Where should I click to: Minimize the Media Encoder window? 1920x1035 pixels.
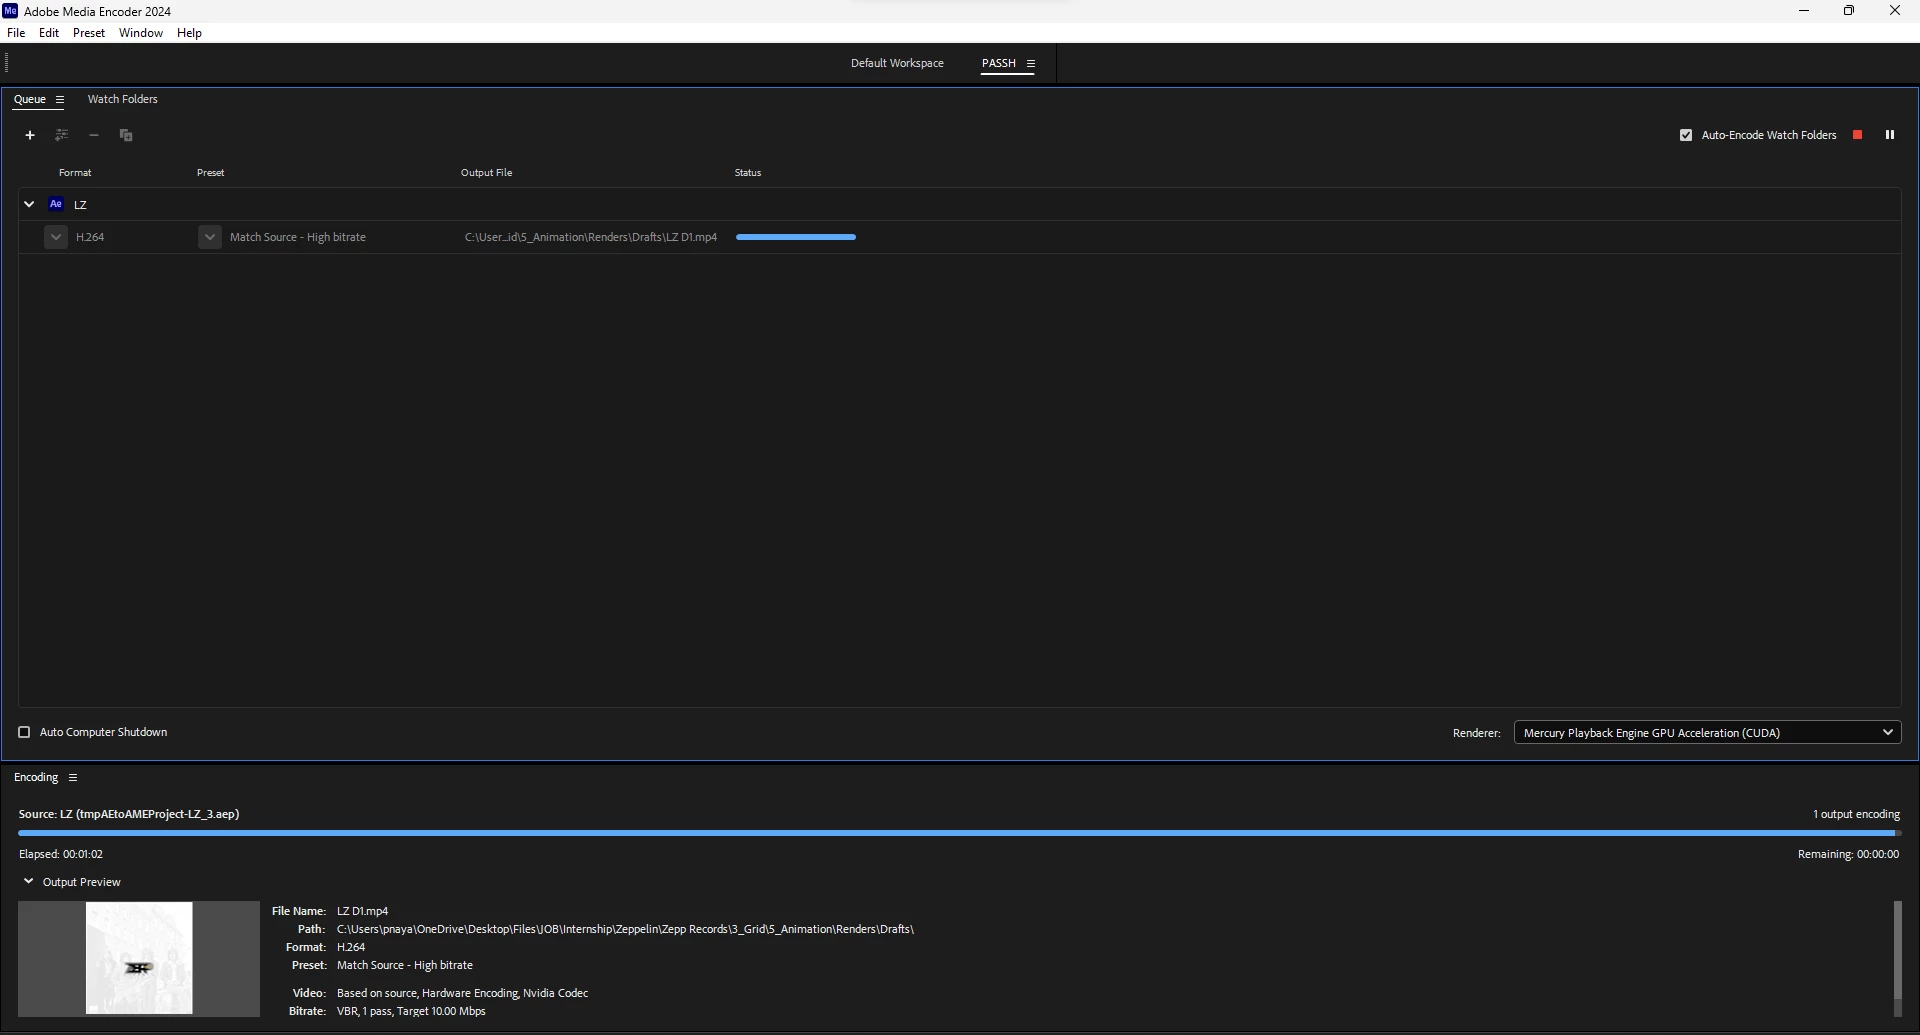pyautogui.click(x=1804, y=11)
